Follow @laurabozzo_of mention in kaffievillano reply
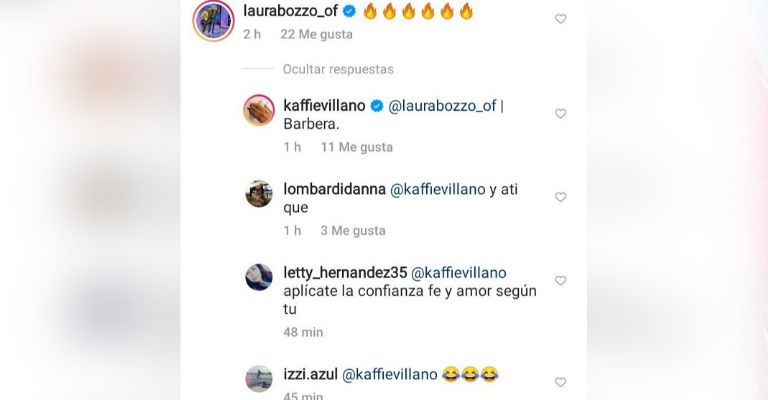768x400 pixels. coord(442,106)
